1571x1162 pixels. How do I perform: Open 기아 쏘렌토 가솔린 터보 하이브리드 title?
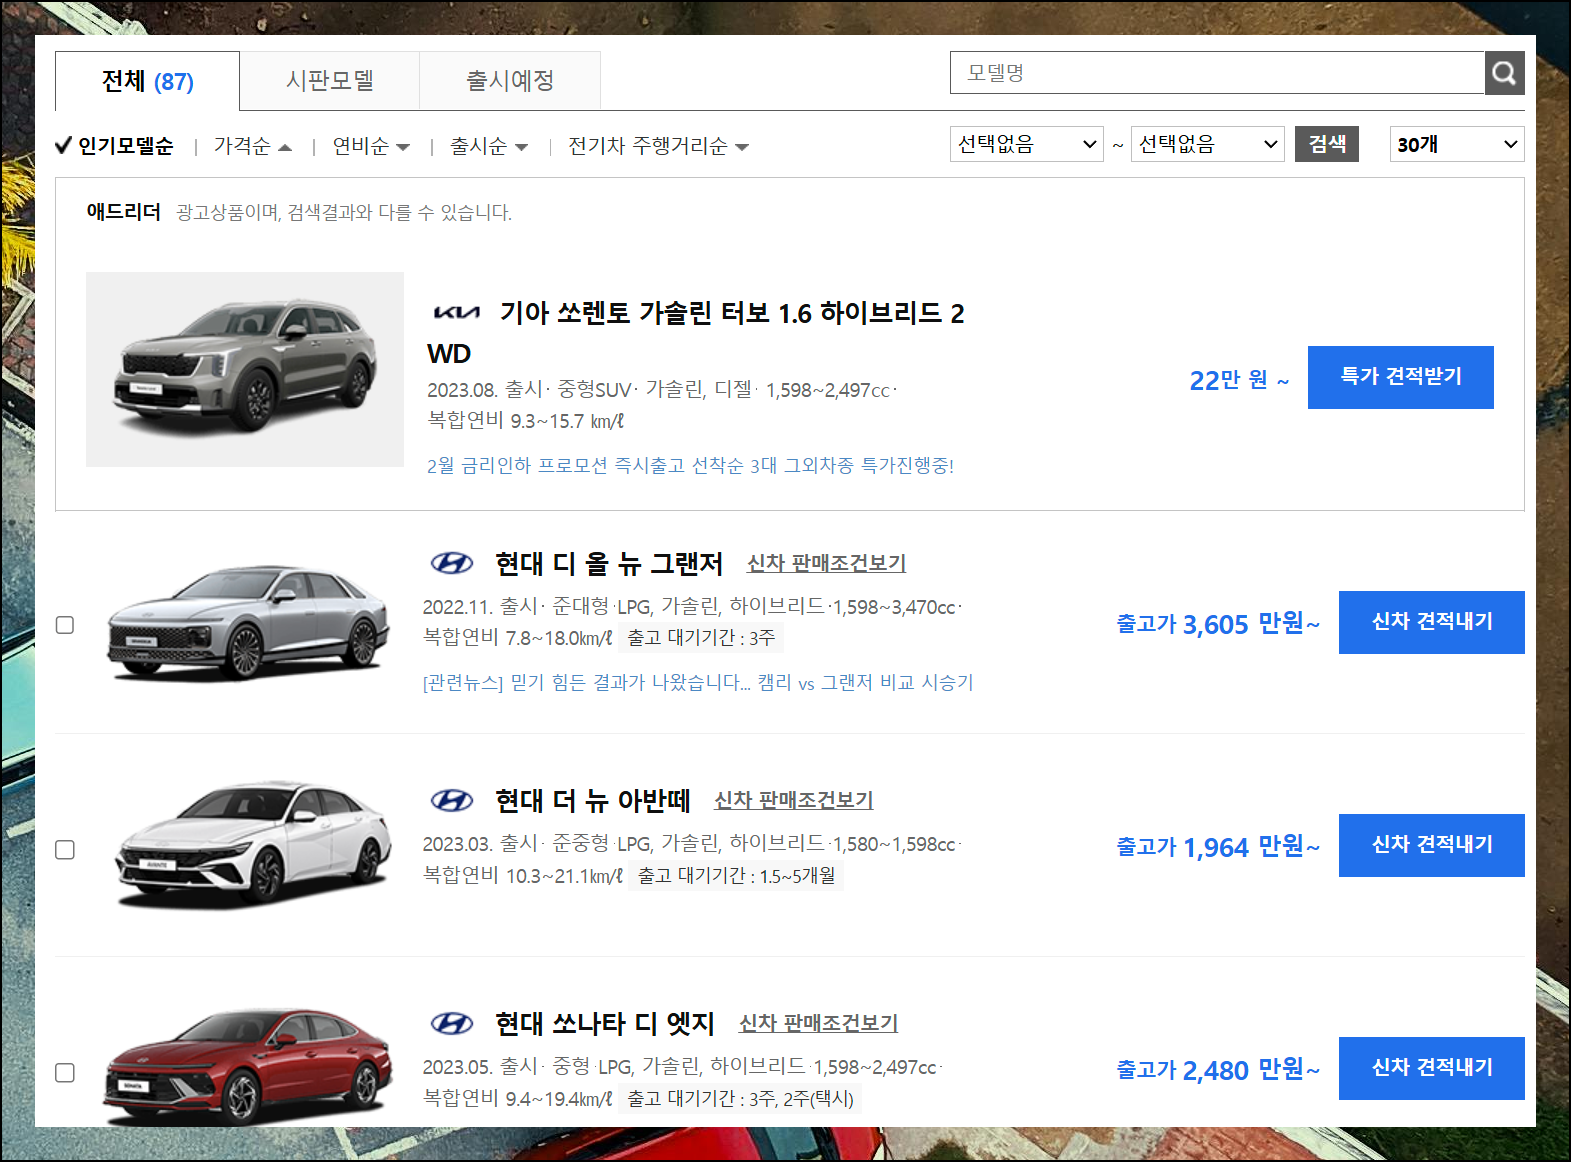click(x=697, y=333)
